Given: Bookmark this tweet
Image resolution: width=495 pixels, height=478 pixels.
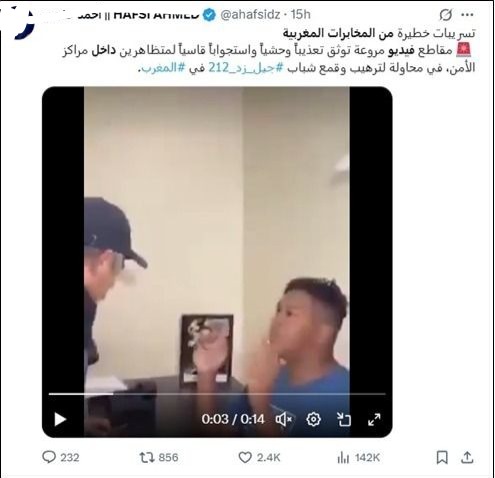Looking at the screenshot, I should [x=442, y=457].
